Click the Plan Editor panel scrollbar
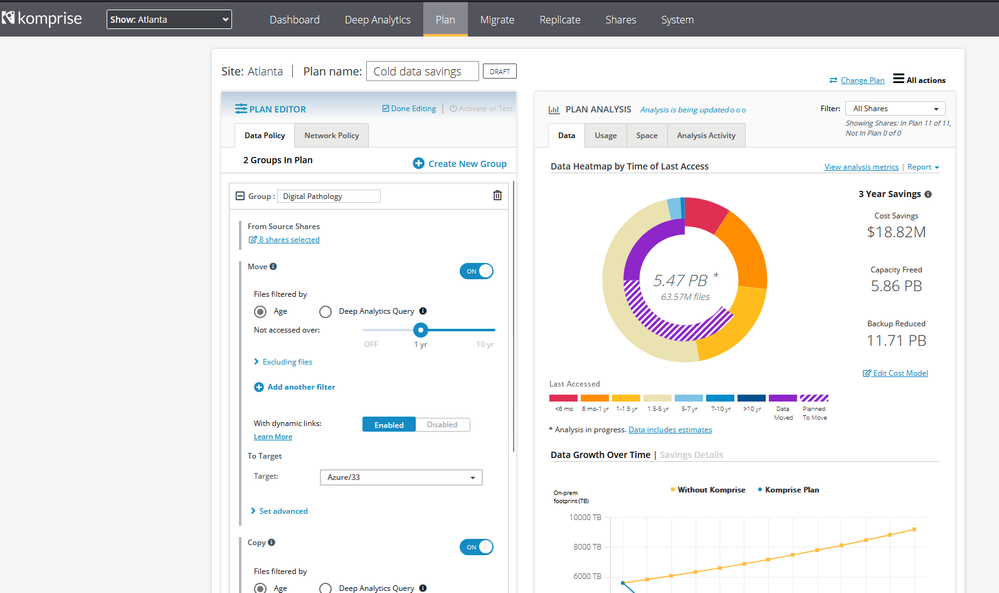 tap(513, 317)
